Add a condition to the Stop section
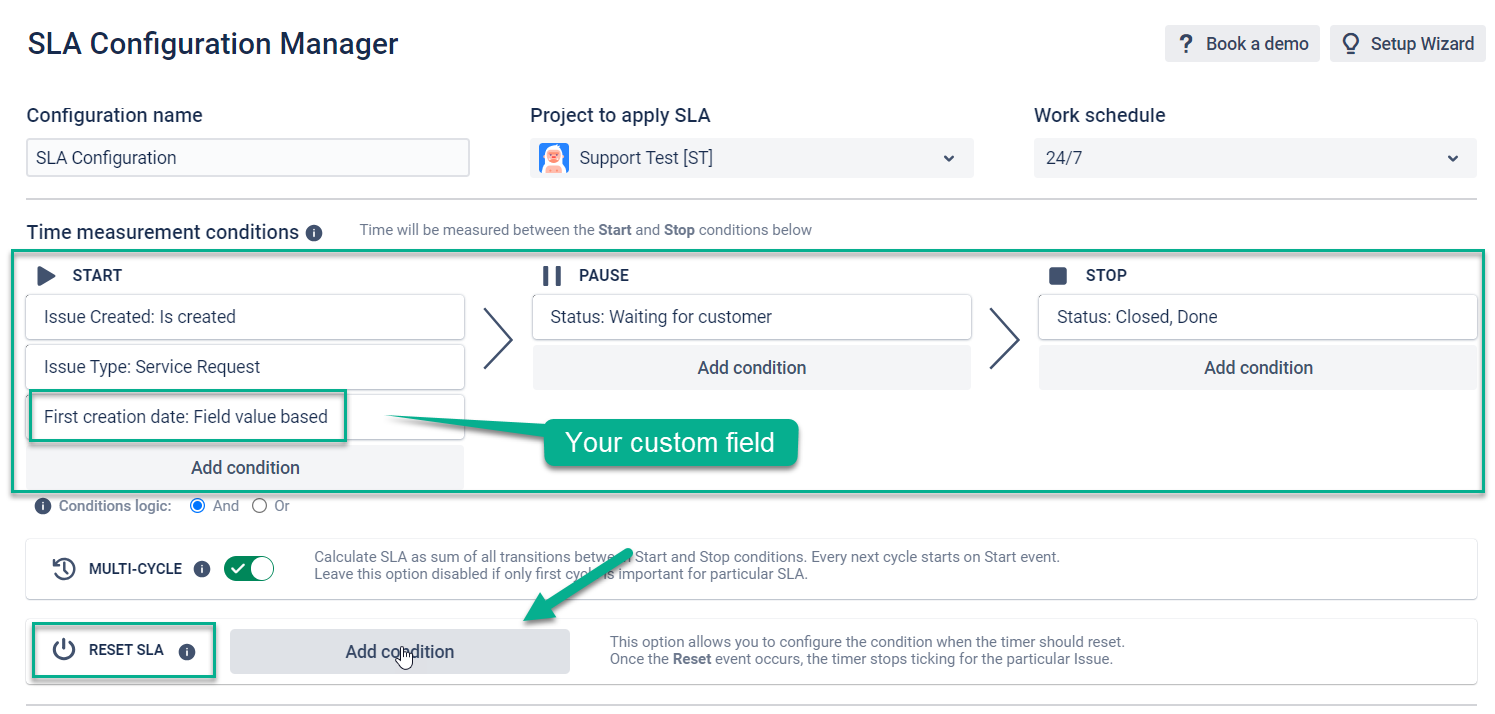The height and width of the screenshot is (714, 1495). (1257, 367)
